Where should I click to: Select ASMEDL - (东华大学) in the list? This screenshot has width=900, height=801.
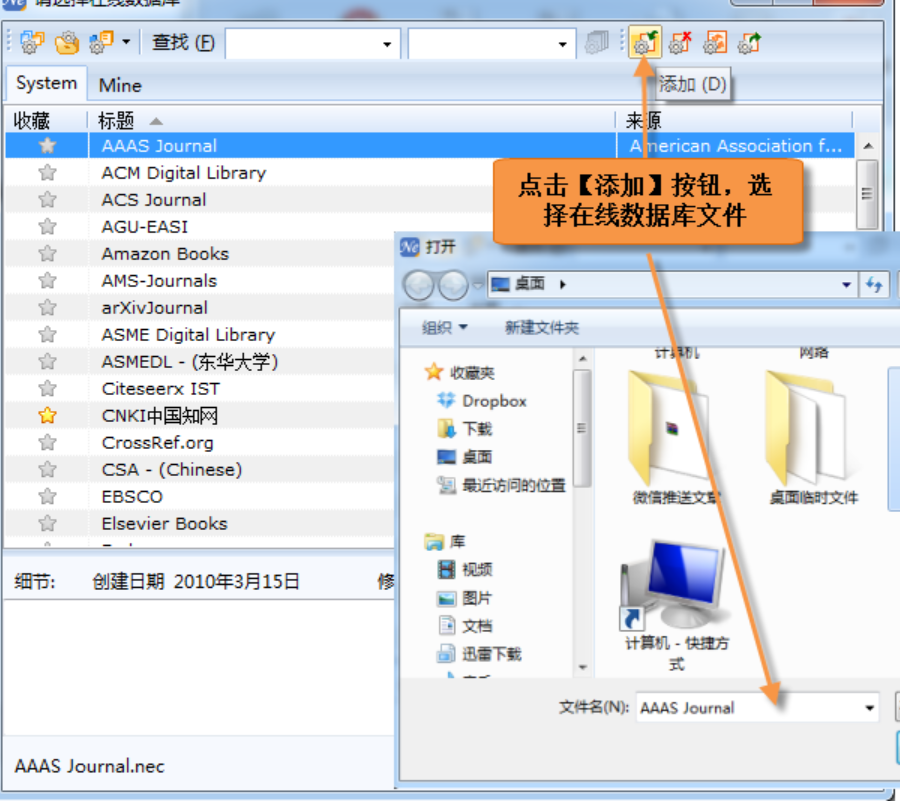click(x=190, y=361)
